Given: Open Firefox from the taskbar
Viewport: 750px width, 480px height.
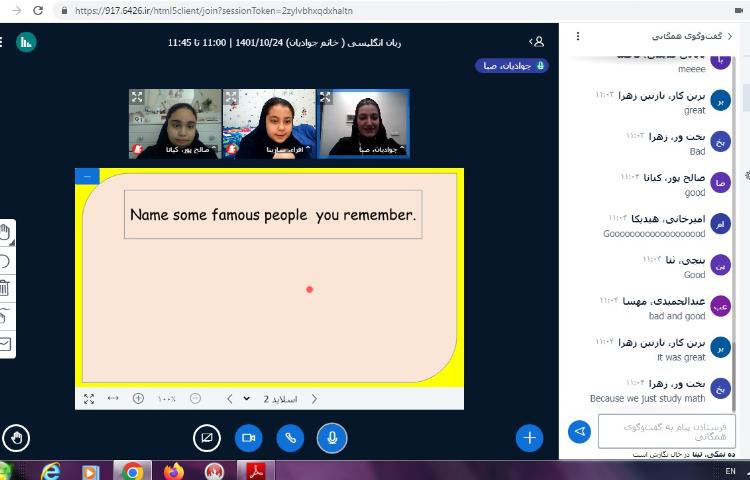Looking at the screenshot, I should click(173, 471).
